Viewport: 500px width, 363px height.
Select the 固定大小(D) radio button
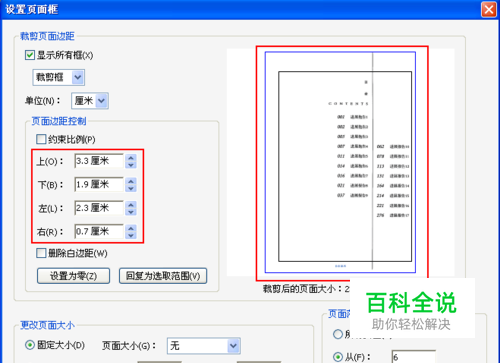pos(30,345)
